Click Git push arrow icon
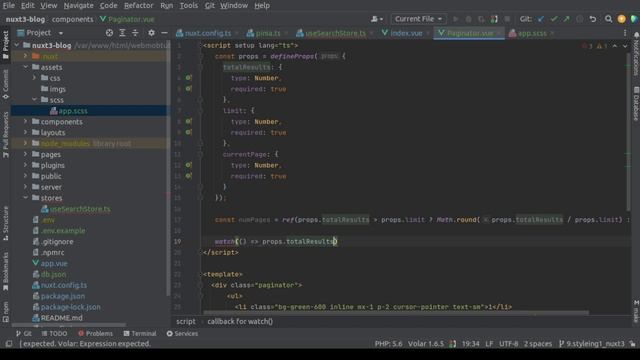The image size is (640, 360). point(567,19)
